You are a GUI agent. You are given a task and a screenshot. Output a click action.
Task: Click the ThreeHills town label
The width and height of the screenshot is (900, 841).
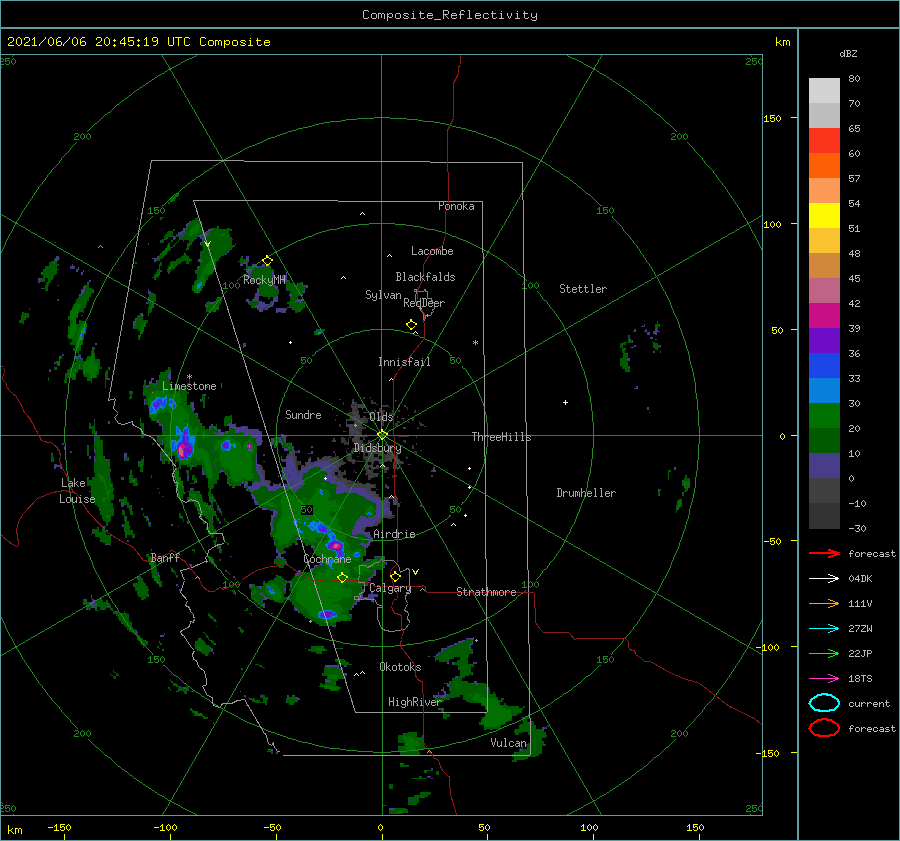click(501, 437)
